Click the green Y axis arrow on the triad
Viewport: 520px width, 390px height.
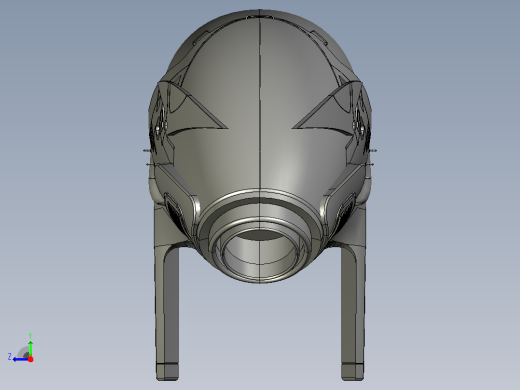[x=30, y=348]
